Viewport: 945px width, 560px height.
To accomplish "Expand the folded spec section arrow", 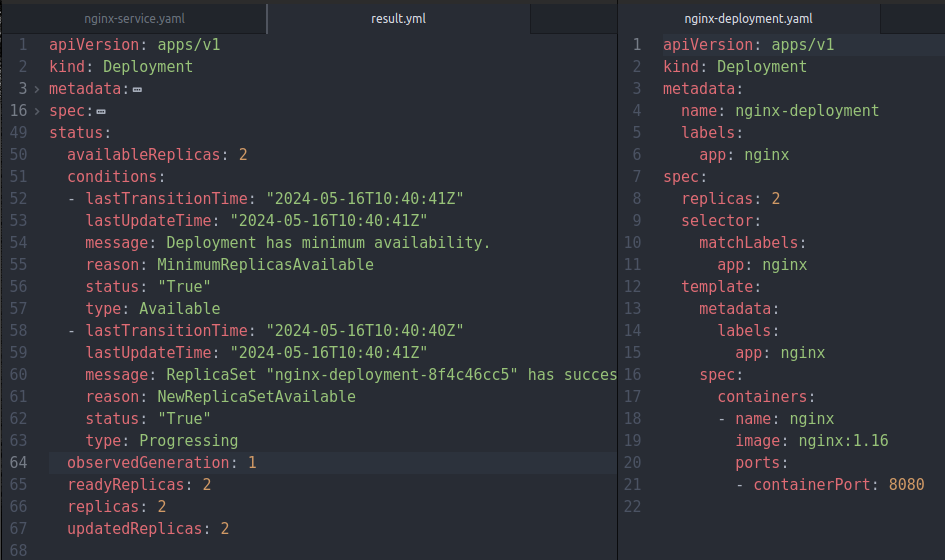I will 37,111.
